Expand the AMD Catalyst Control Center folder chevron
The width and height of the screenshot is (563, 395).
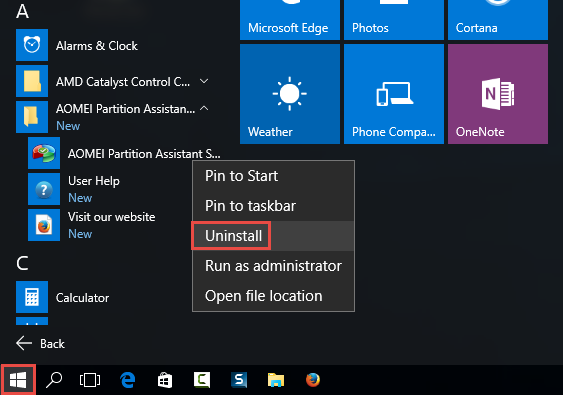204,81
